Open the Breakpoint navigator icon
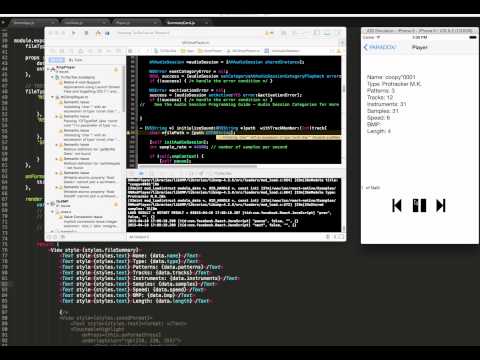Viewport: 480px width, 360px height. [x=109, y=51]
